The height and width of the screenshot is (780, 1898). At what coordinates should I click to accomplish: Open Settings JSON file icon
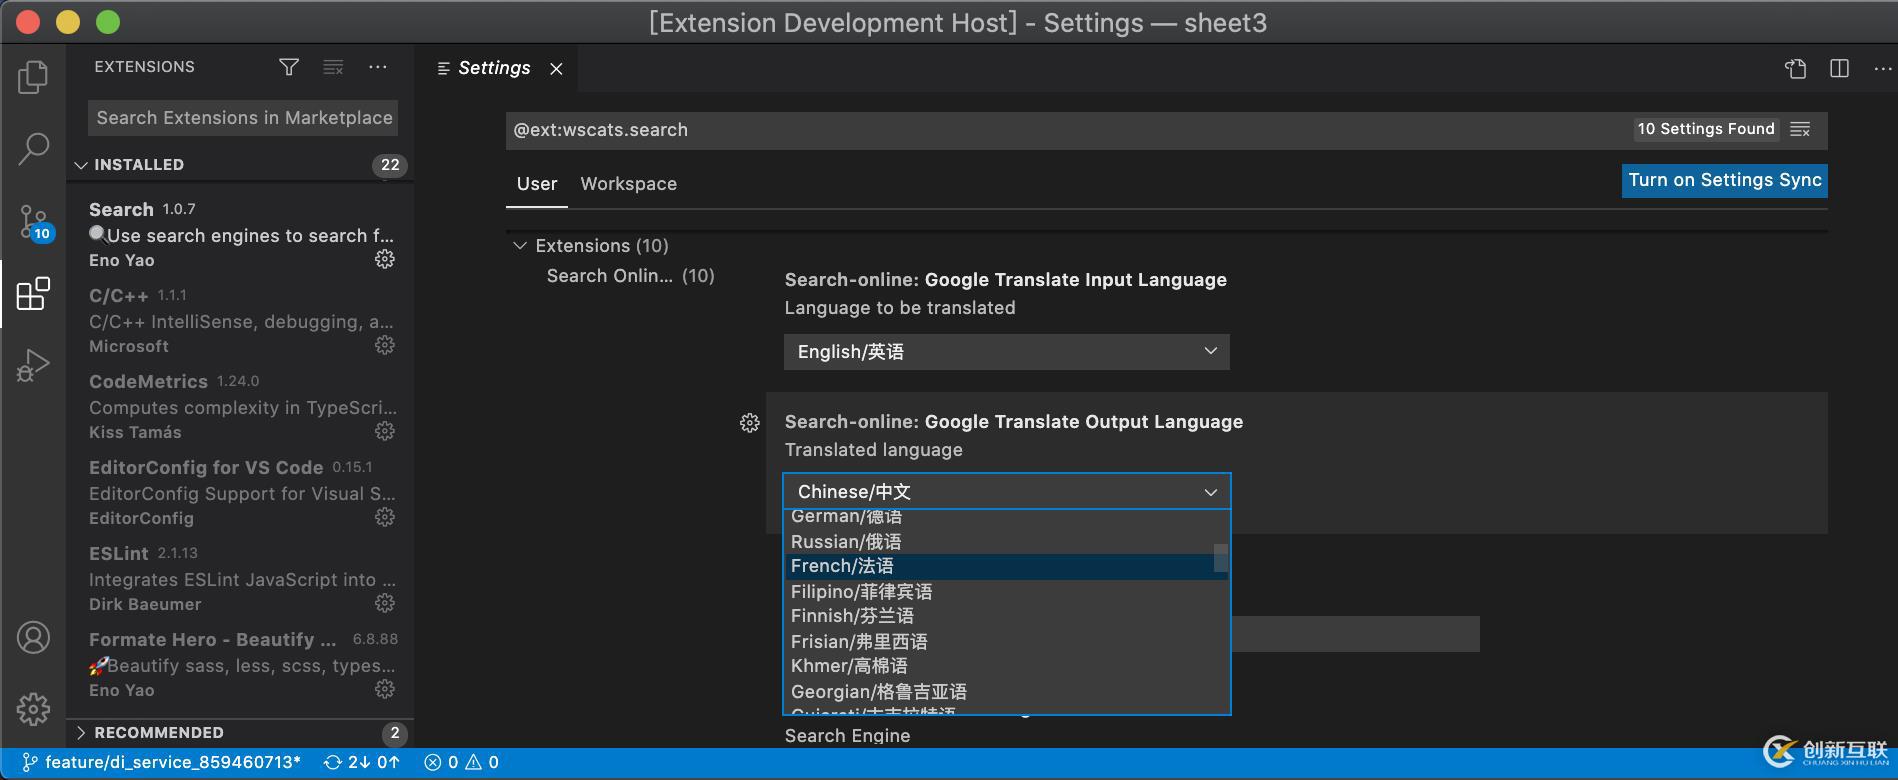click(x=1795, y=68)
